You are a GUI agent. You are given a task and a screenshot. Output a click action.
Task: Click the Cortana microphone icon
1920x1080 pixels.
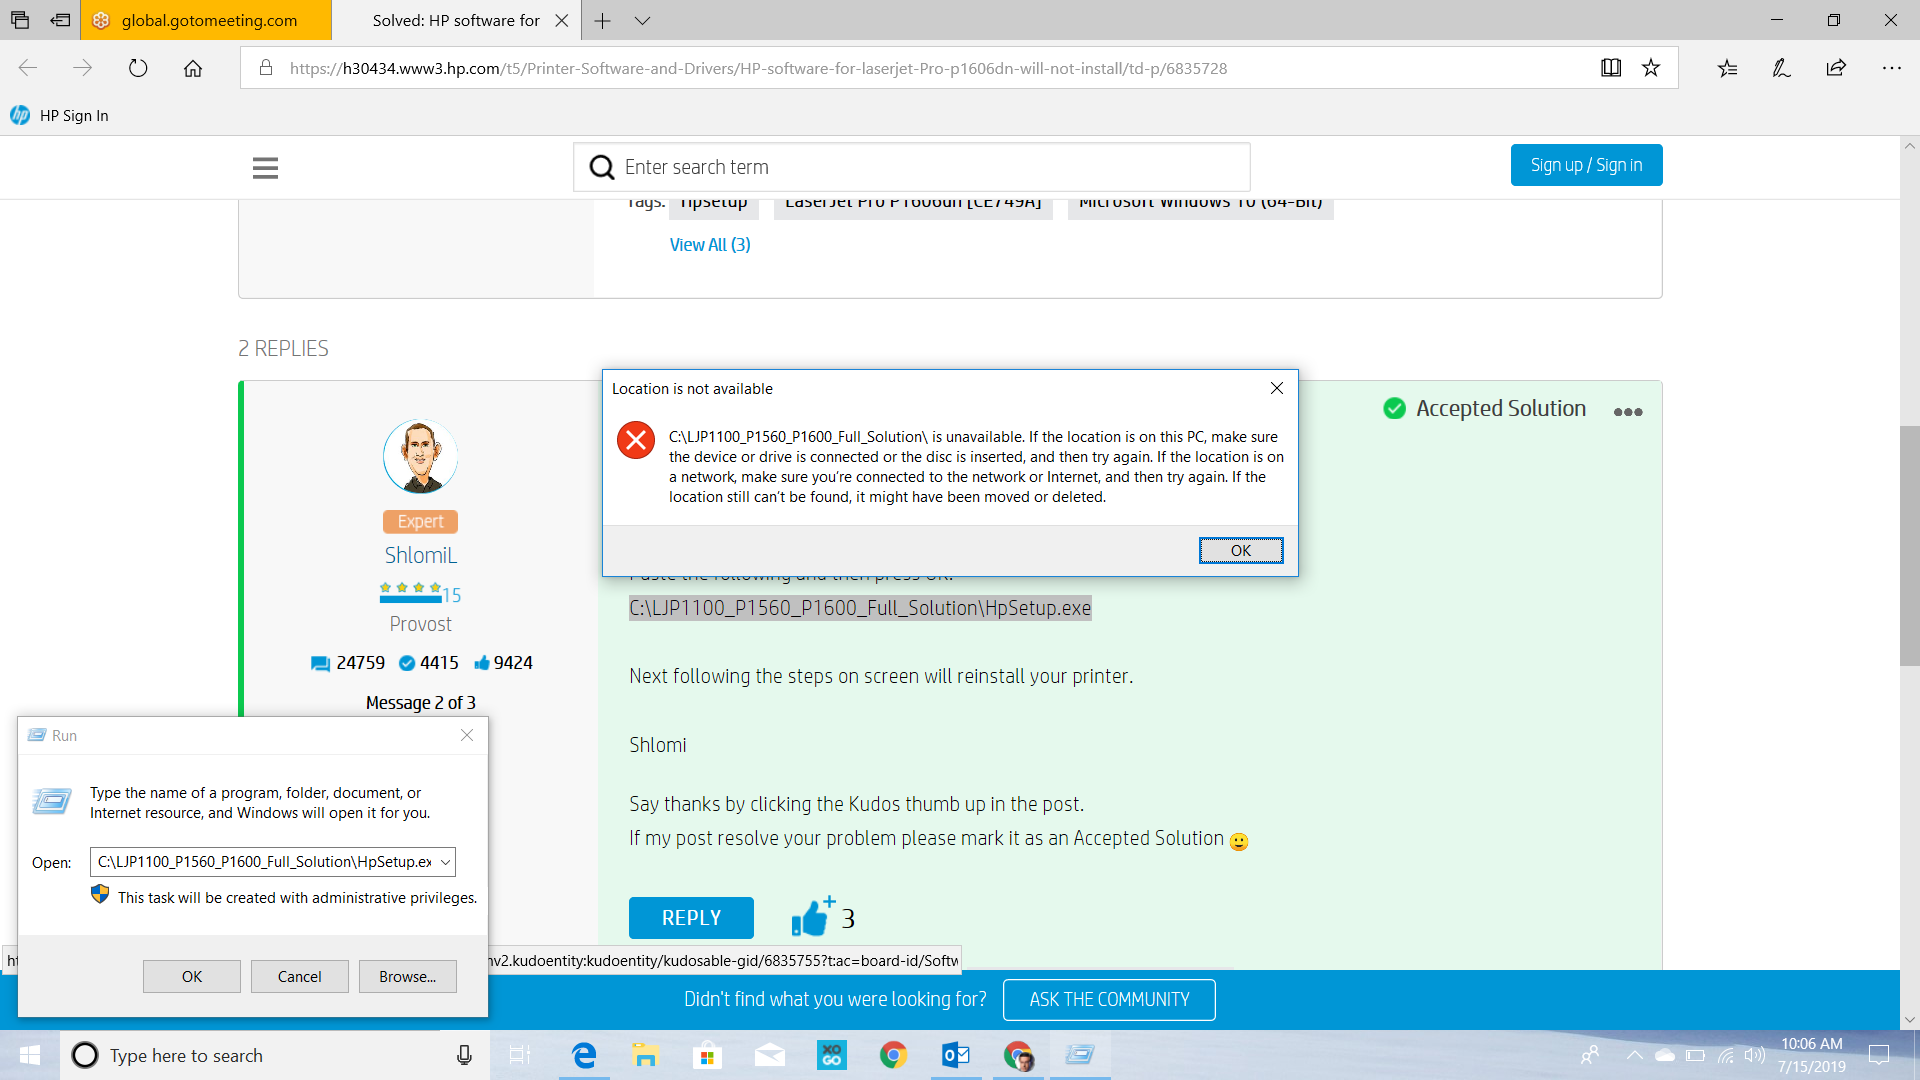pyautogui.click(x=464, y=1055)
